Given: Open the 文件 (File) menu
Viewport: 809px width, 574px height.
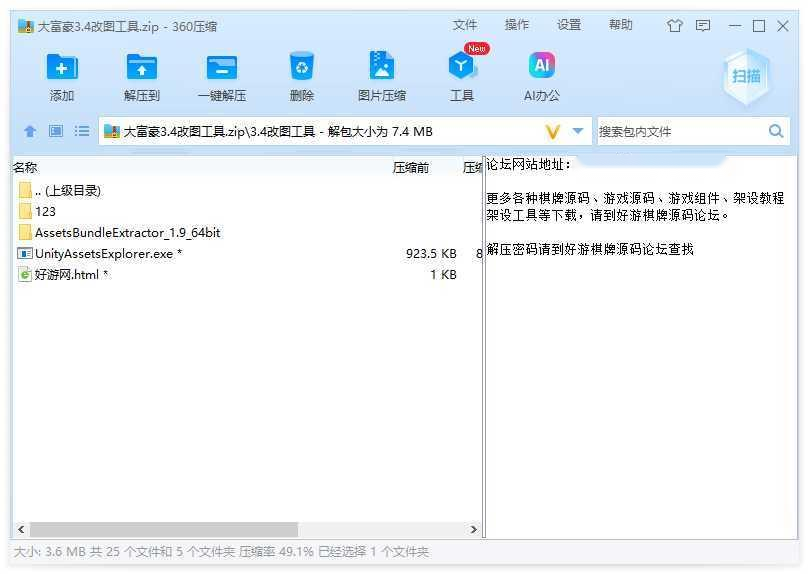Looking at the screenshot, I should [465, 25].
